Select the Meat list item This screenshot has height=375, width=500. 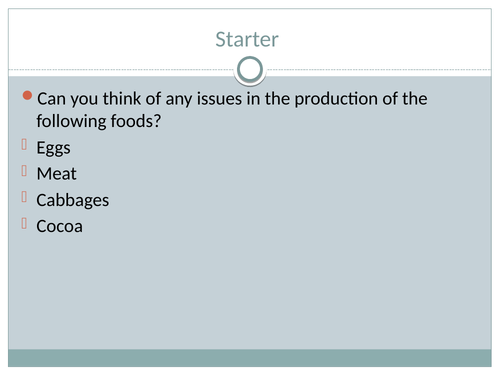pyautogui.click(x=56, y=174)
